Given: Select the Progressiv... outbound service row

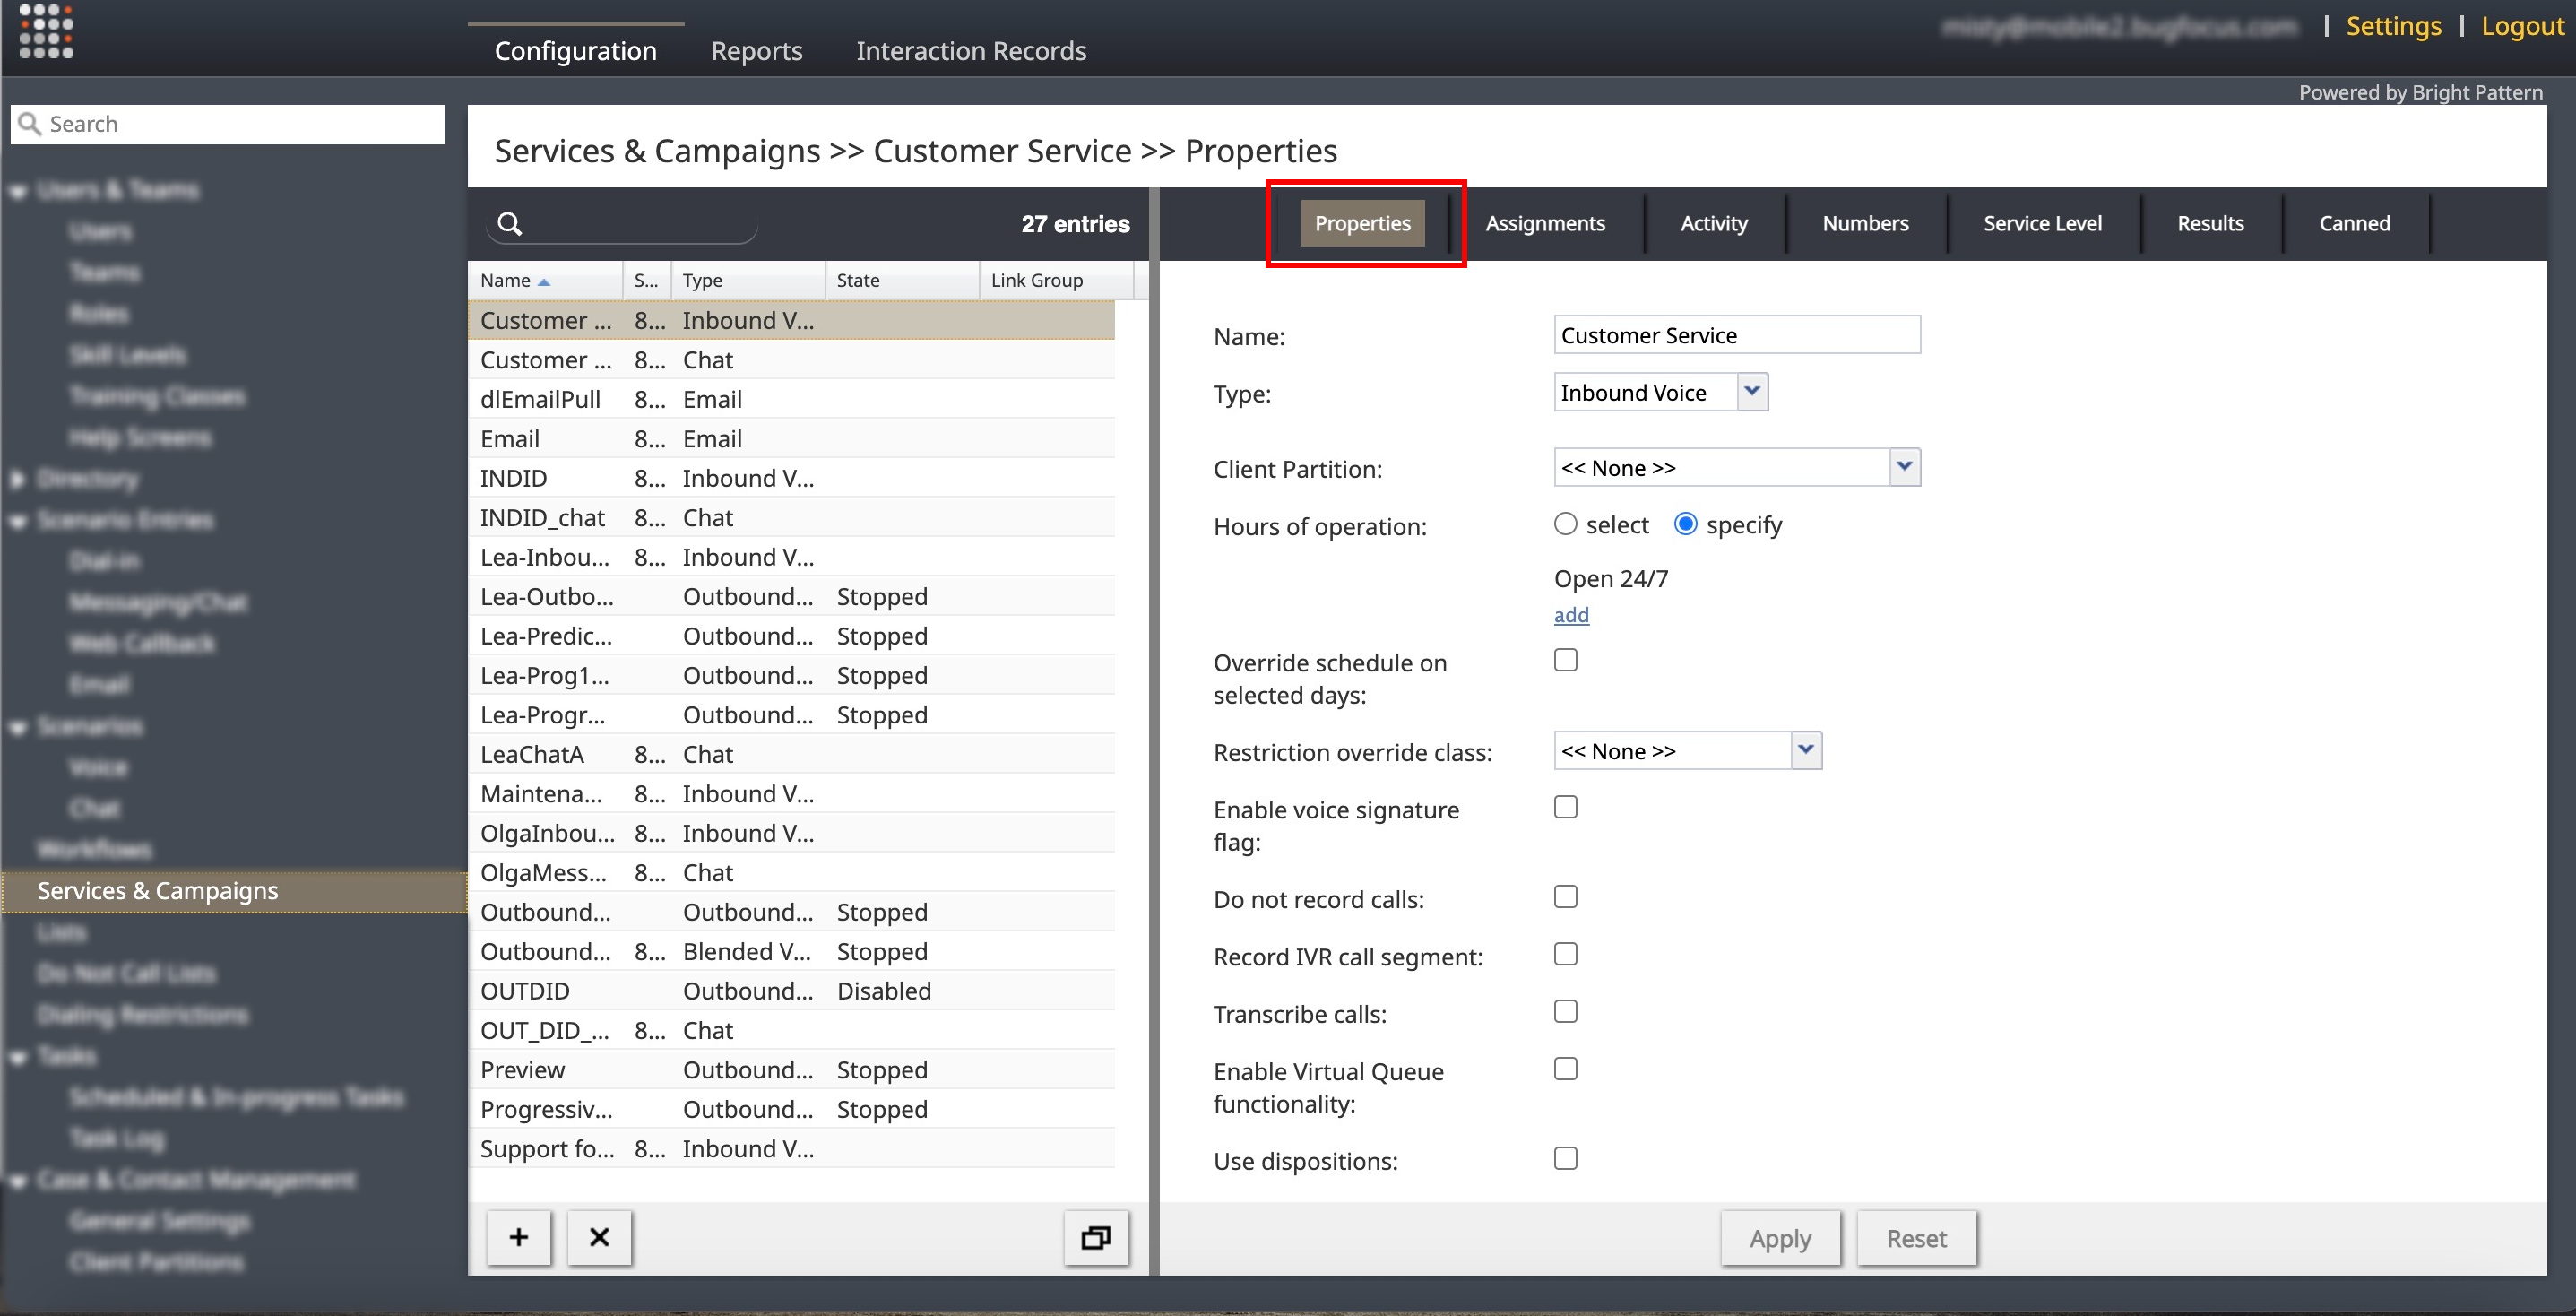Looking at the screenshot, I should tap(792, 1109).
